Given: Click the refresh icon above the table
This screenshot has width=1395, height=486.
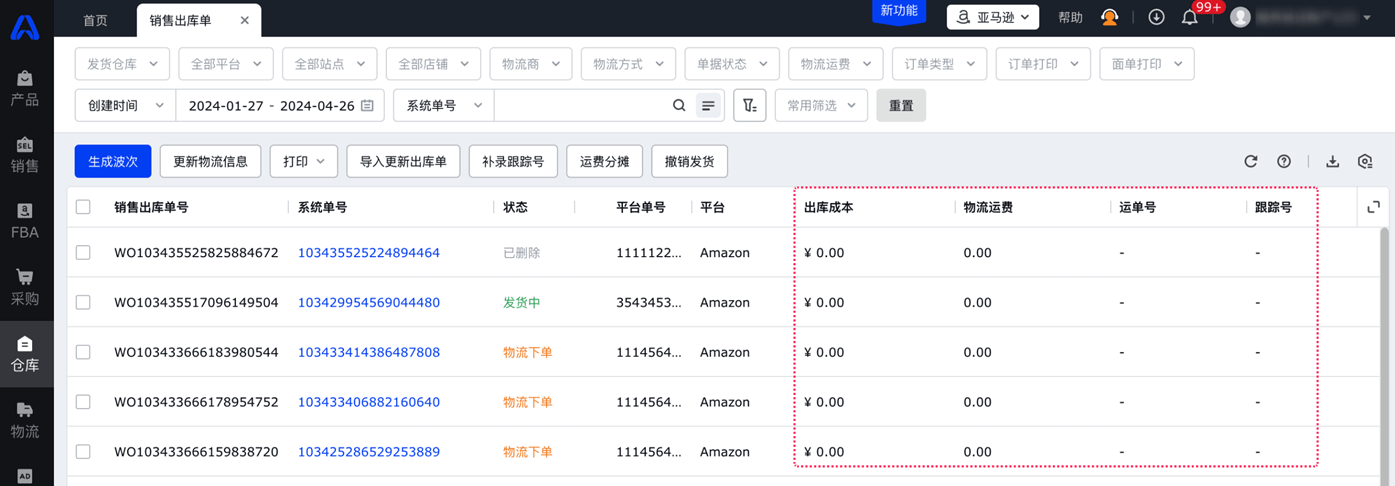Looking at the screenshot, I should click(x=1250, y=161).
